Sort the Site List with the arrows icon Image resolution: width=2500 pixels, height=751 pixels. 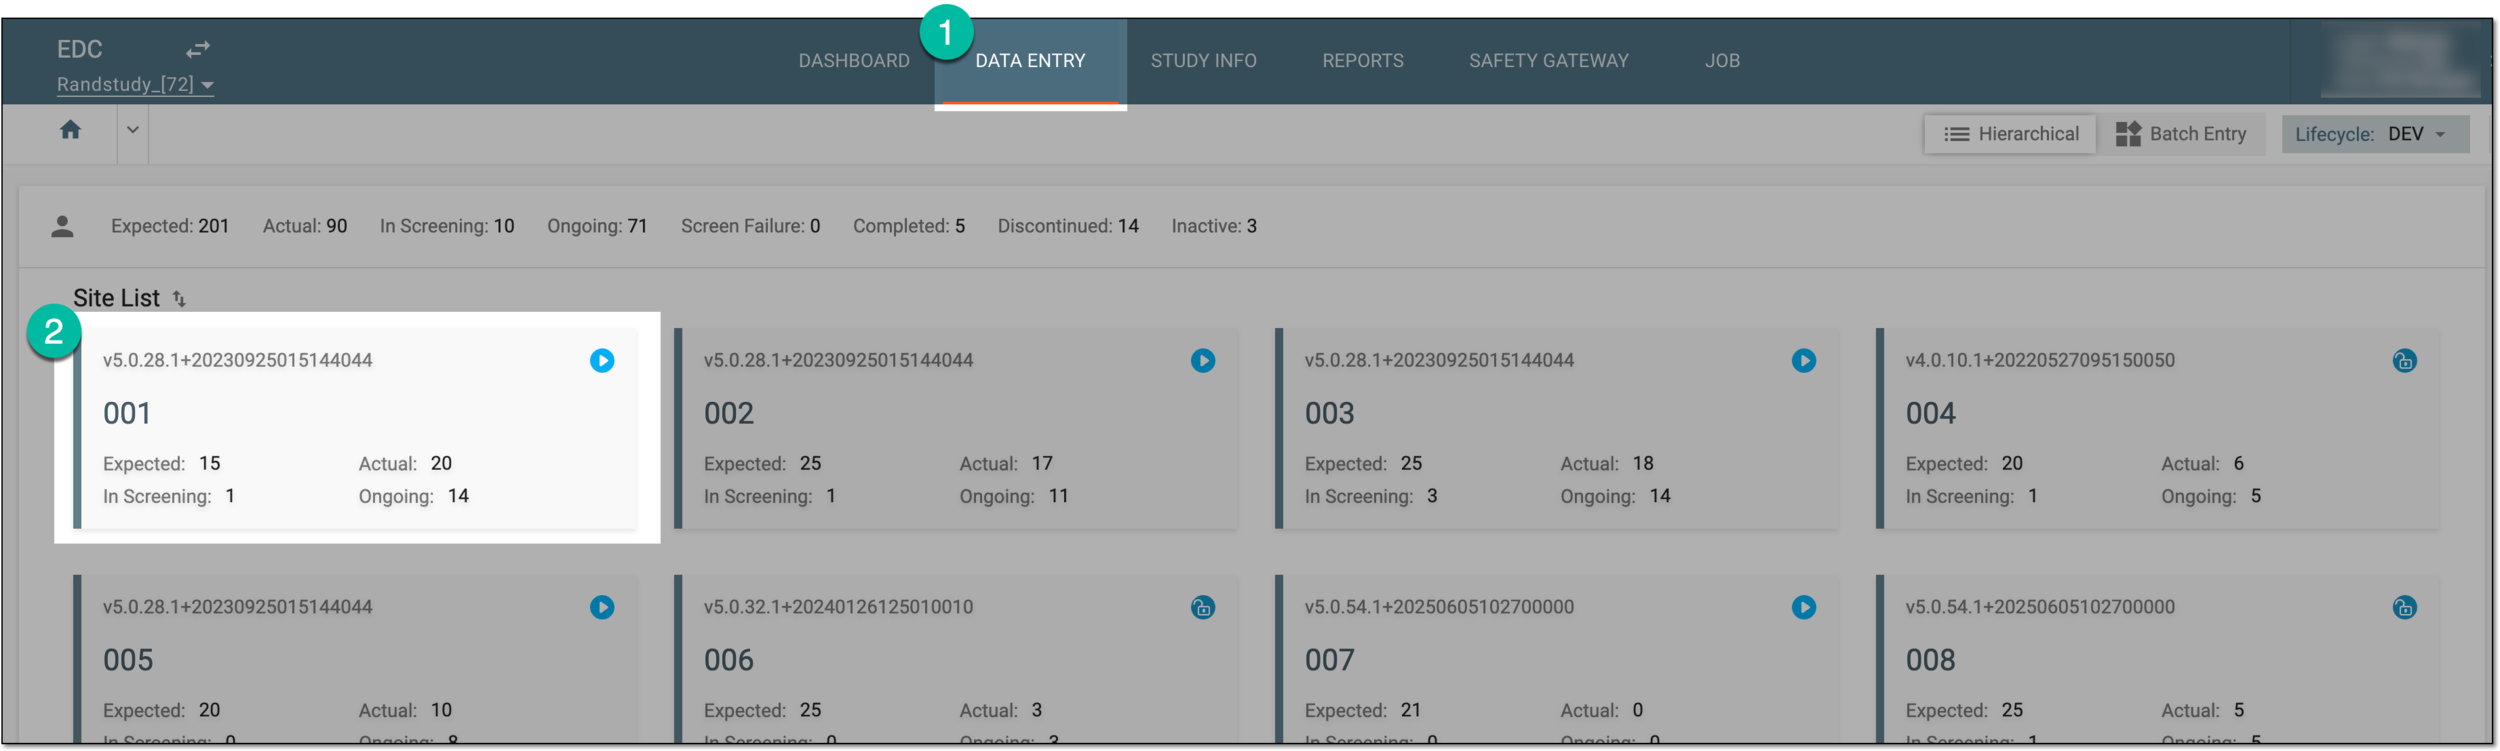click(x=179, y=299)
